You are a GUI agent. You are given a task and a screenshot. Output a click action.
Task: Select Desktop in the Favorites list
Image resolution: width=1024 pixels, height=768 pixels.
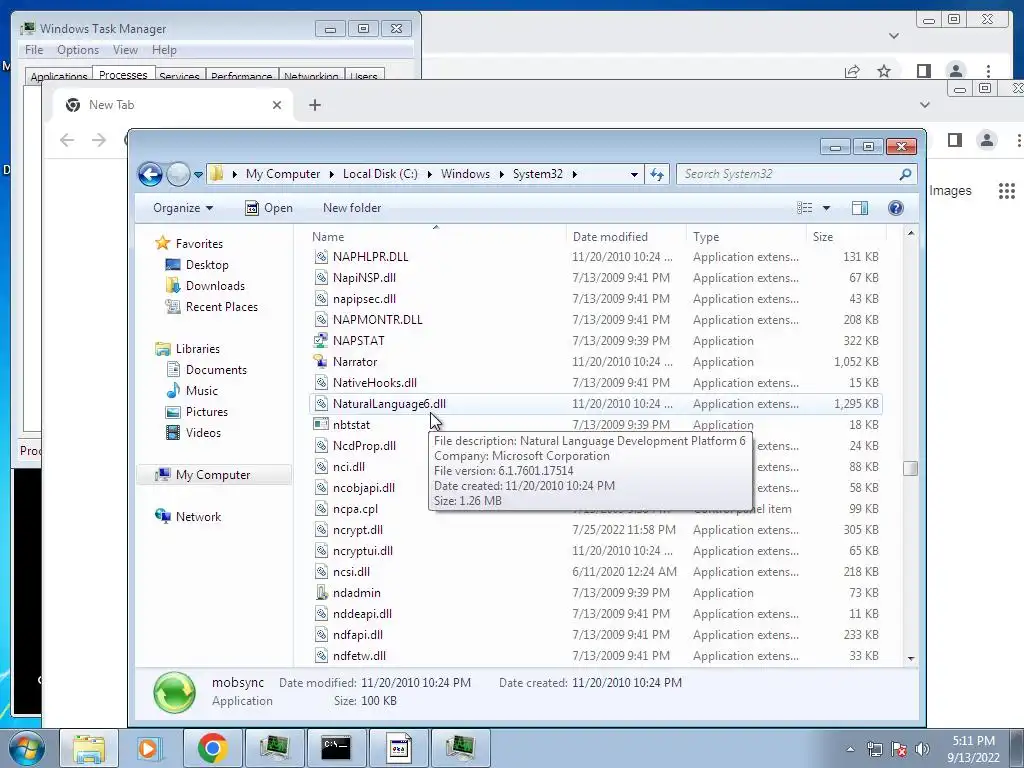[x=207, y=264]
